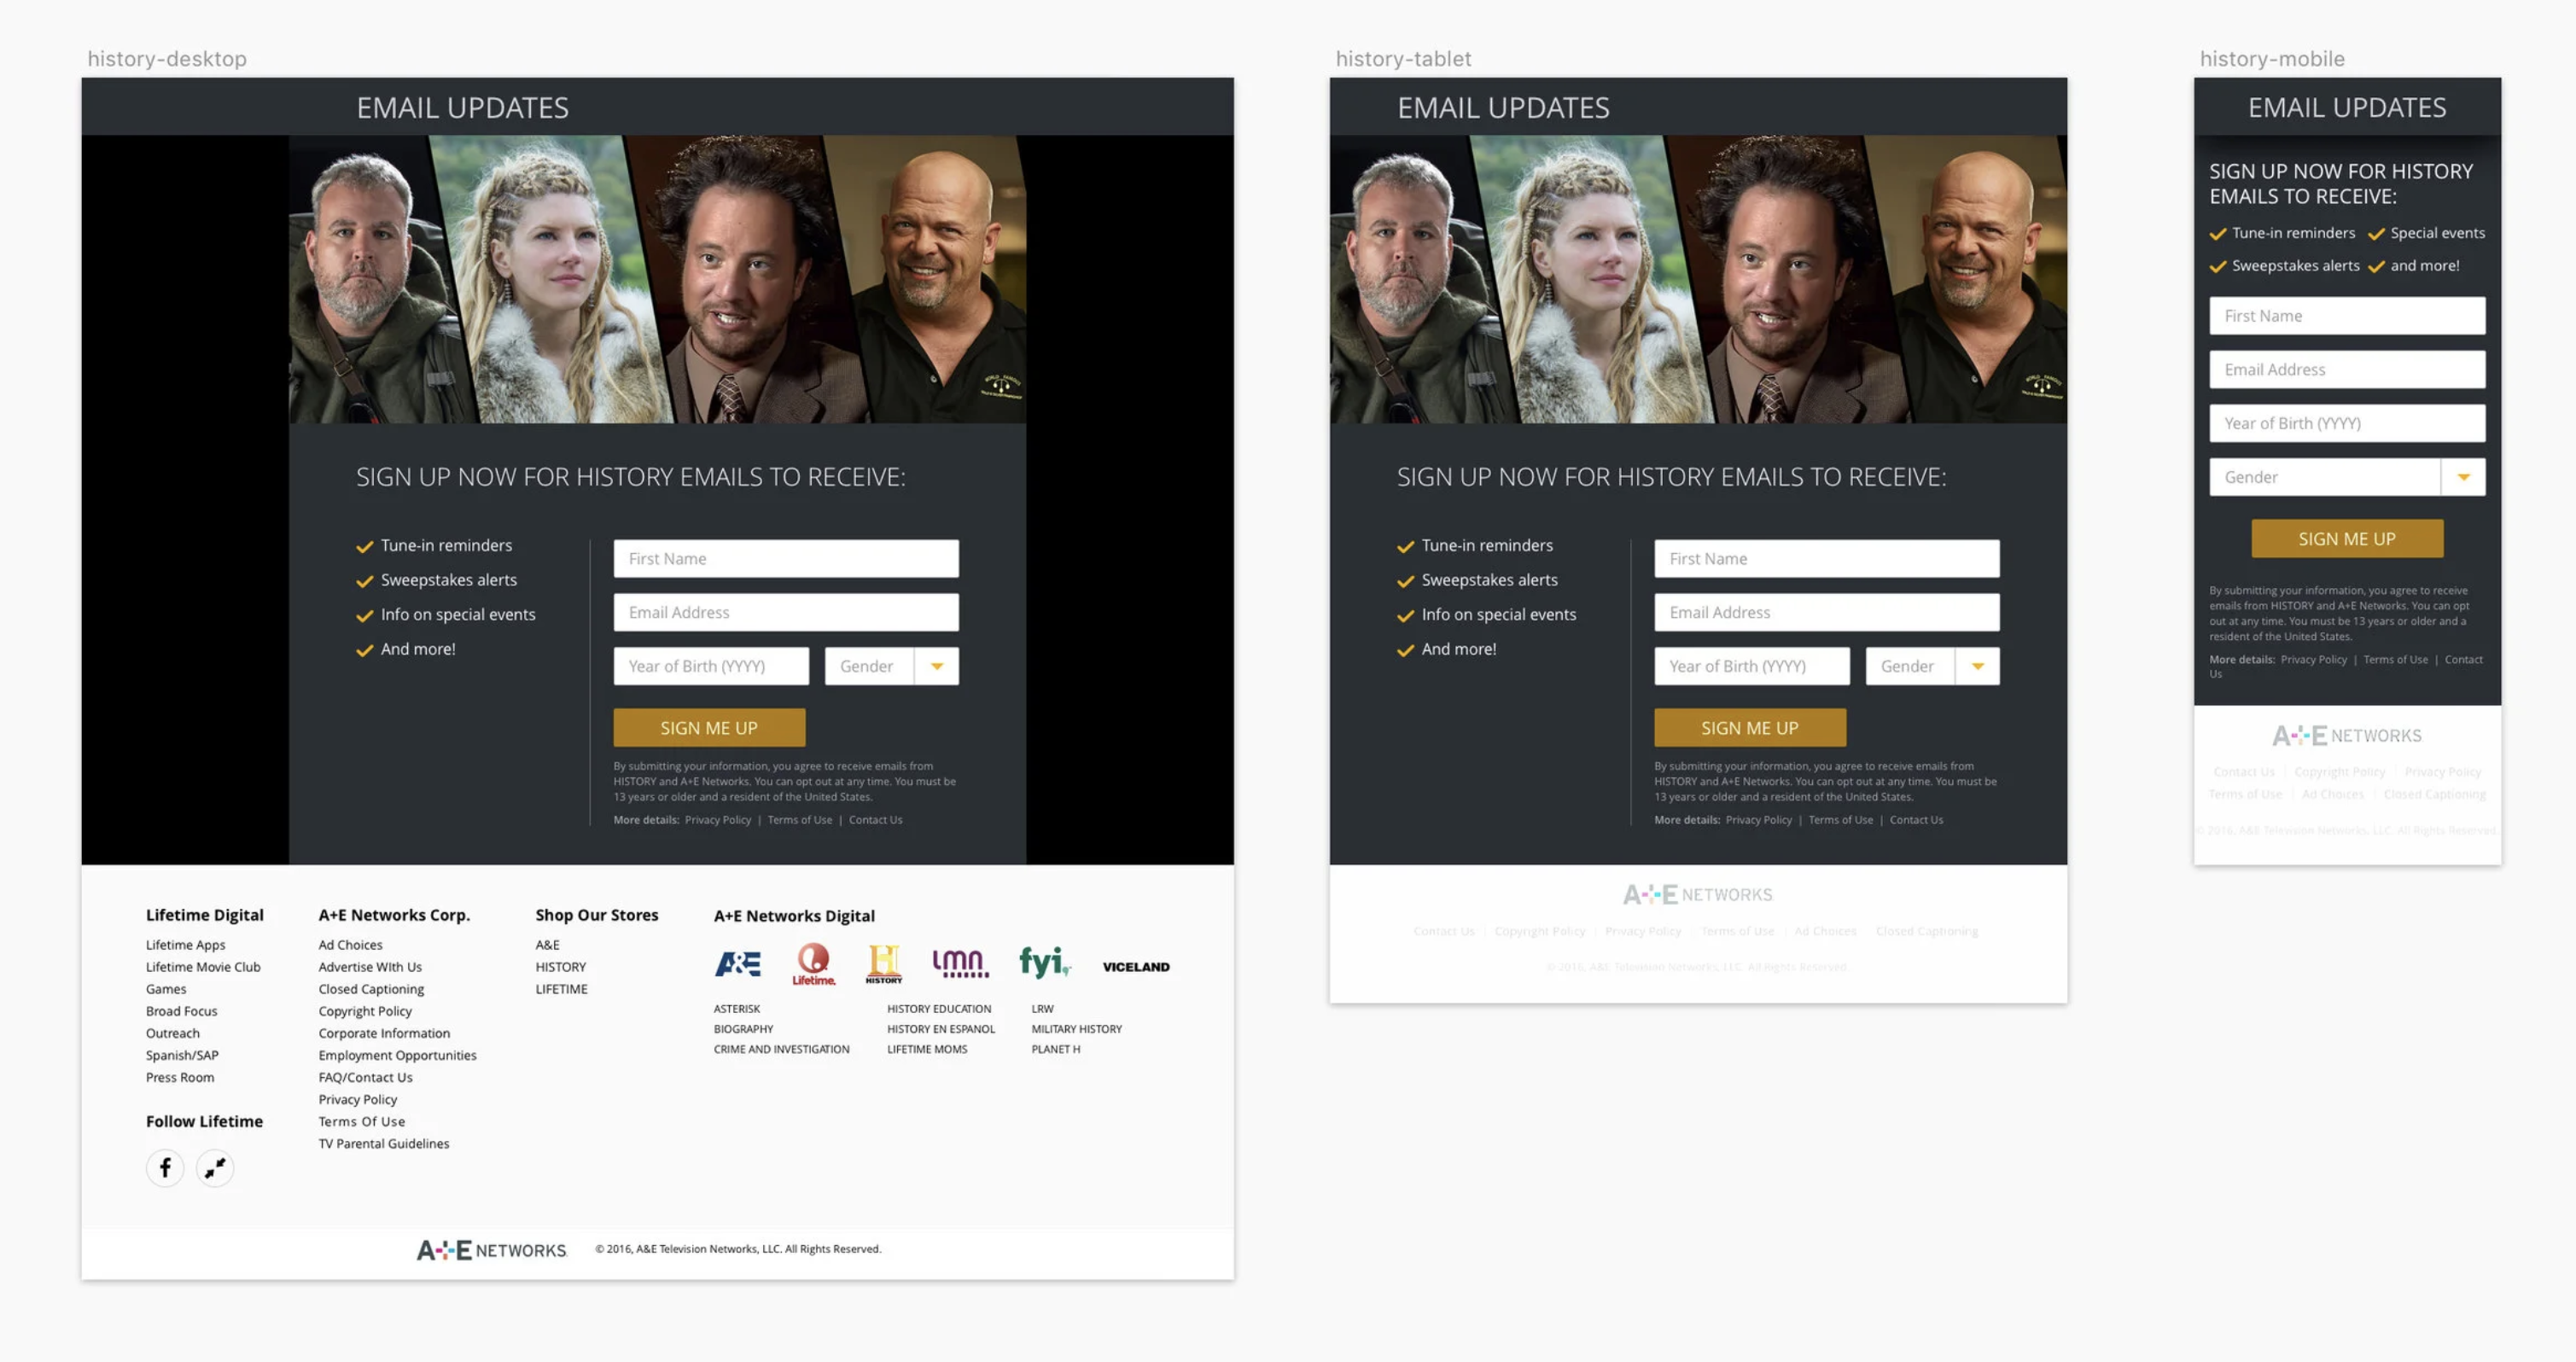Open BIOGRAPHY link in A+E Networks Digital
The image size is (2576, 1362).
coord(744,1029)
